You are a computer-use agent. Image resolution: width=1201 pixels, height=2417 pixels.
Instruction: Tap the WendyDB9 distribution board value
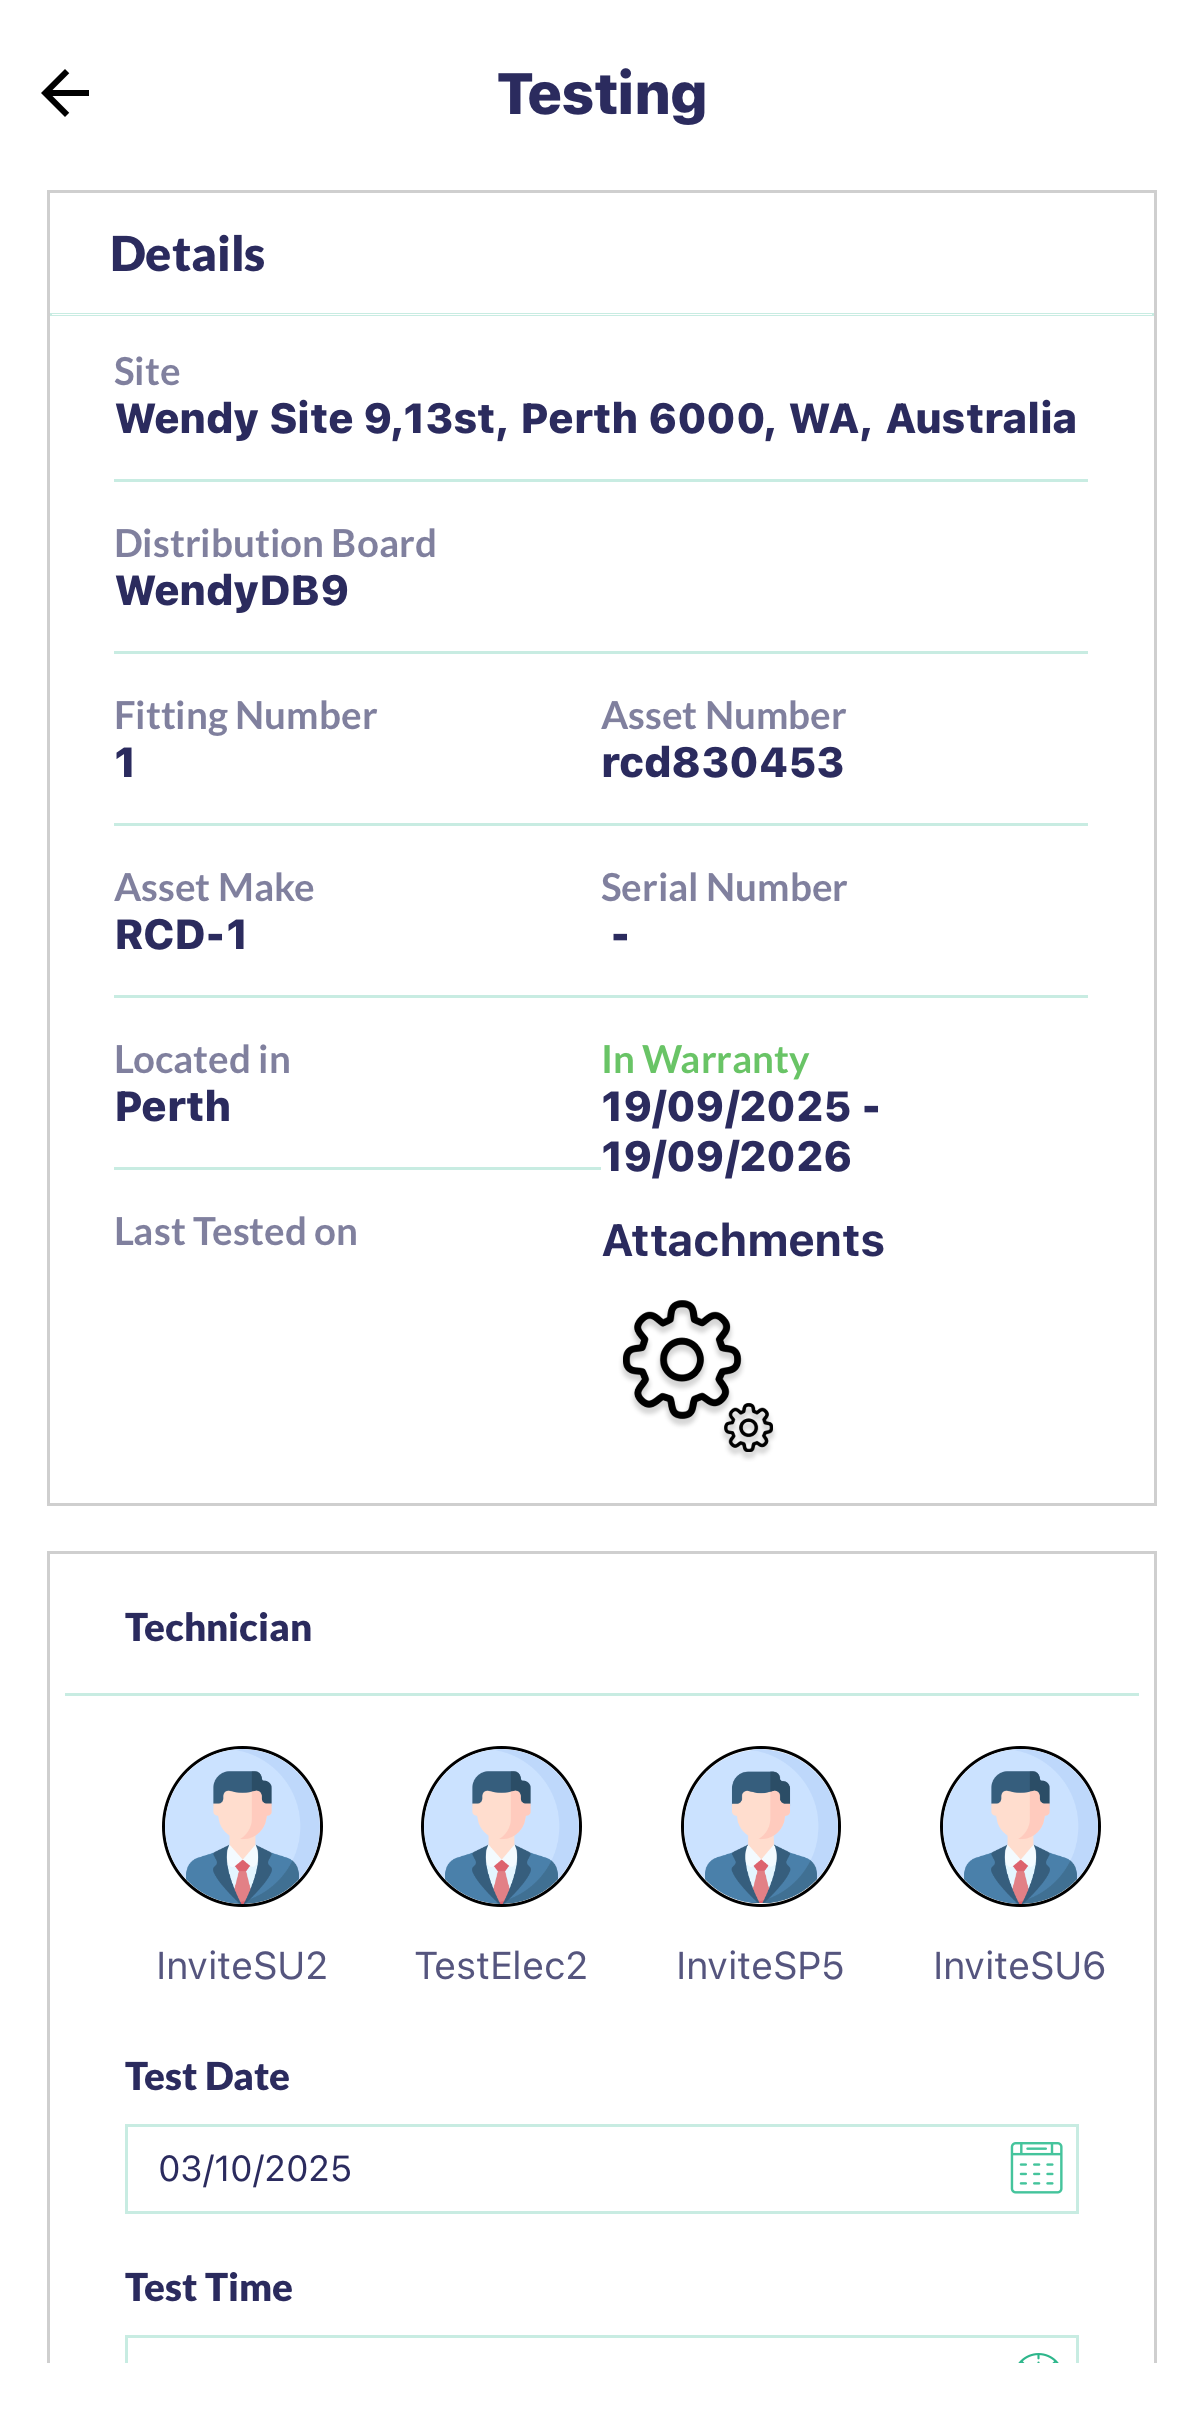pos(232,591)
